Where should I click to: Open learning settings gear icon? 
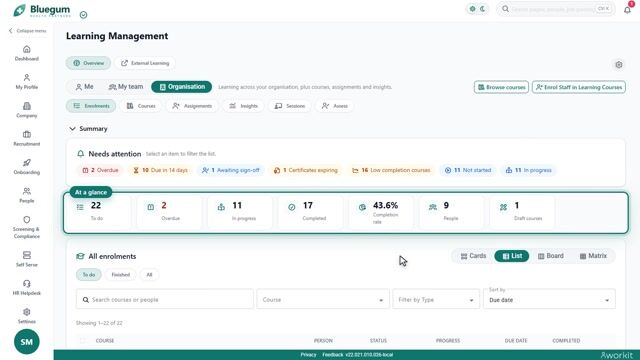[x=619, y=64]
